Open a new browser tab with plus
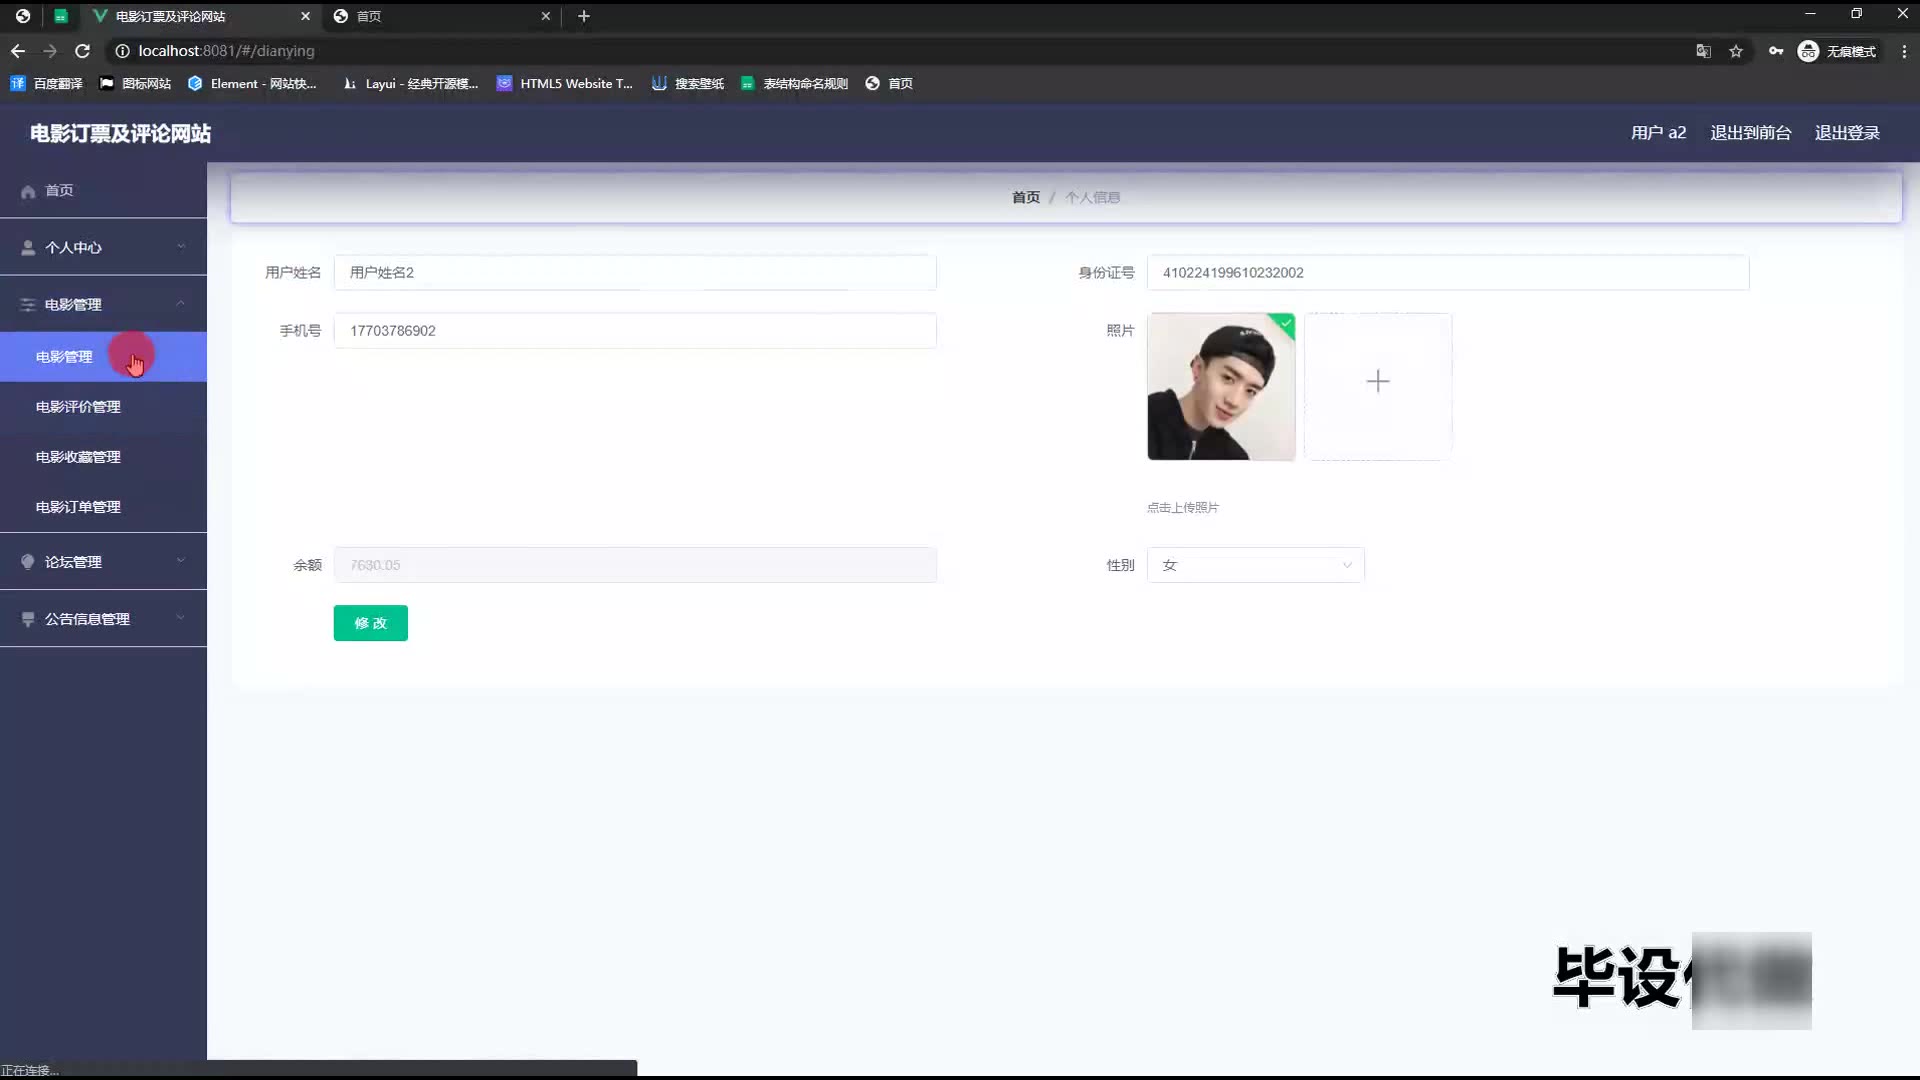This screenshot has width=1920, height=1080. click(584, 16)
